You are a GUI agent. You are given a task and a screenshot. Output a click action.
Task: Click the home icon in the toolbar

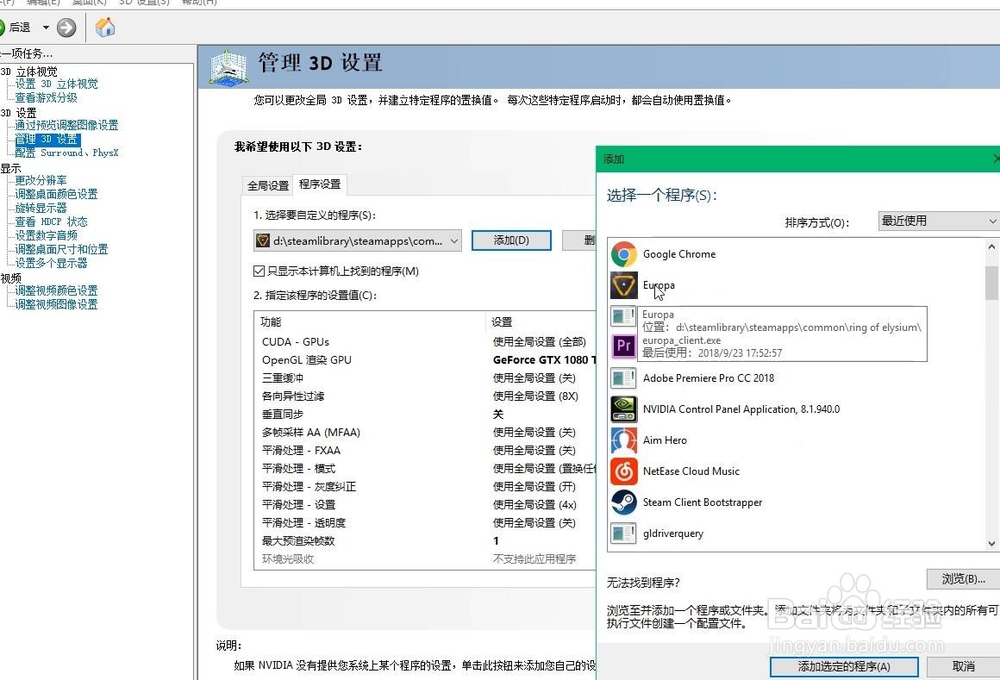pos(105,28)
